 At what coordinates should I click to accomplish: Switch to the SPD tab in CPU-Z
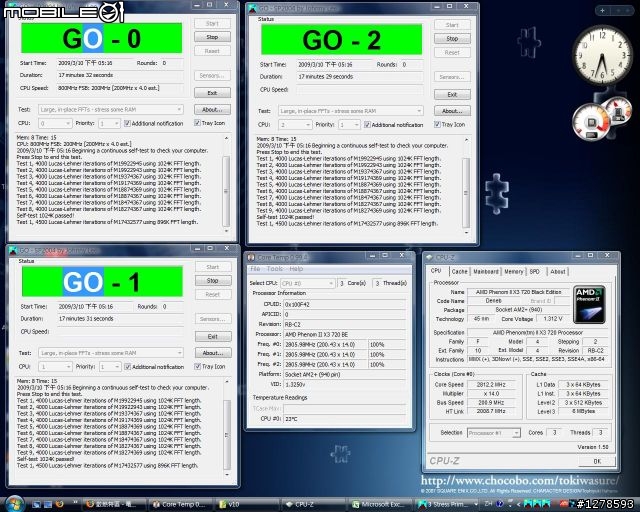tap(534, 272)
